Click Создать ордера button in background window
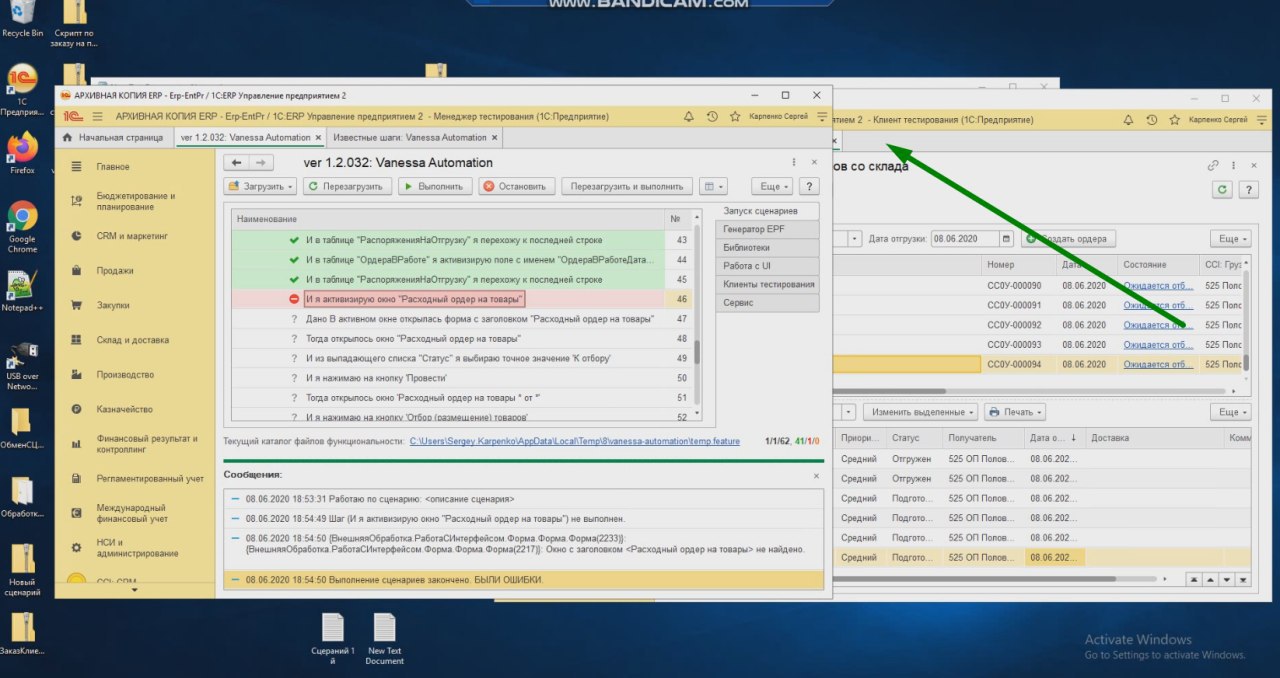 (x=1069, y=239)
